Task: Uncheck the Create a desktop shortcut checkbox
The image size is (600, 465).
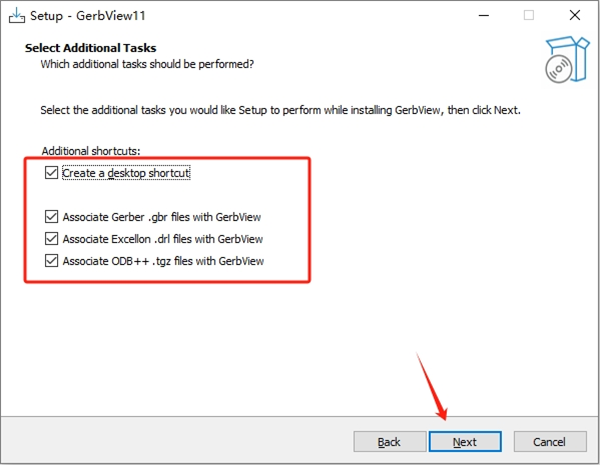Action: click(x=52, y=173)
